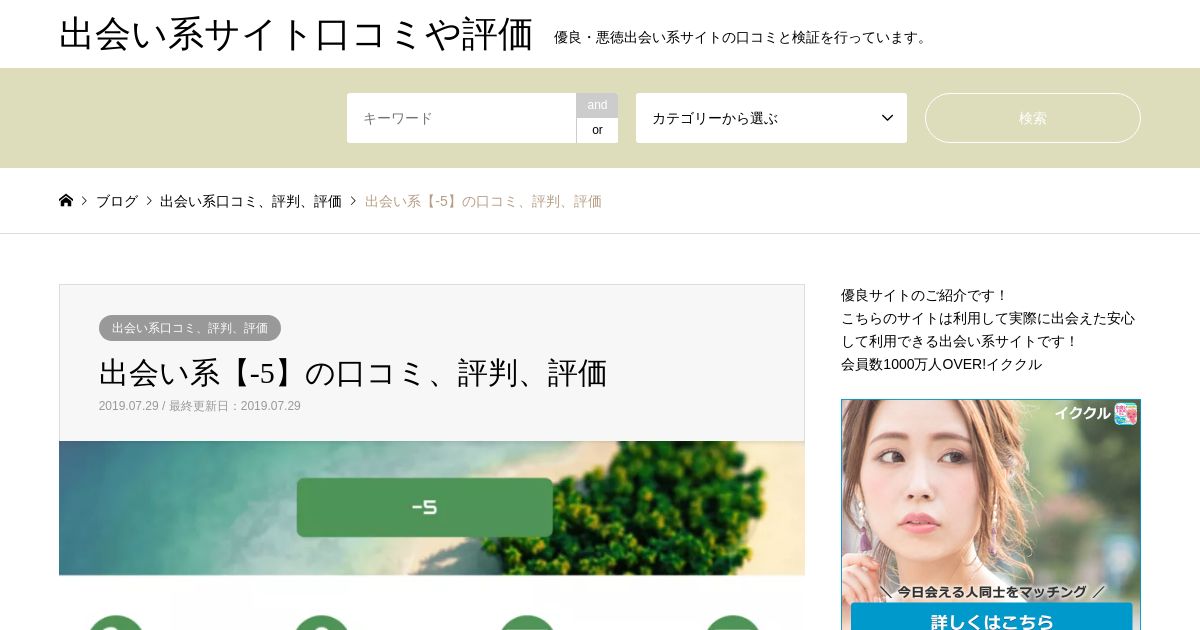1200x630 pixels.
Task: Select the 'or' search mode toggle
Action: [597, 130]
